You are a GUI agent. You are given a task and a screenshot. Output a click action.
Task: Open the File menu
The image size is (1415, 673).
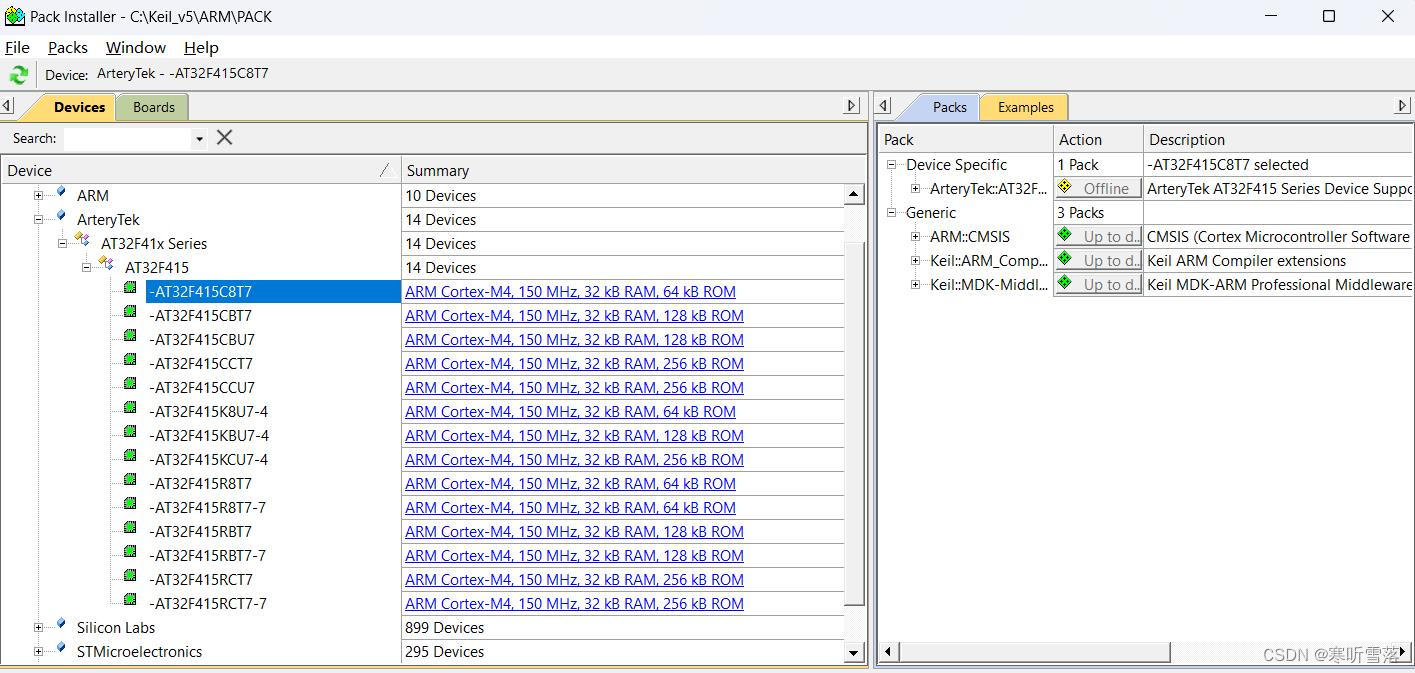17,47
